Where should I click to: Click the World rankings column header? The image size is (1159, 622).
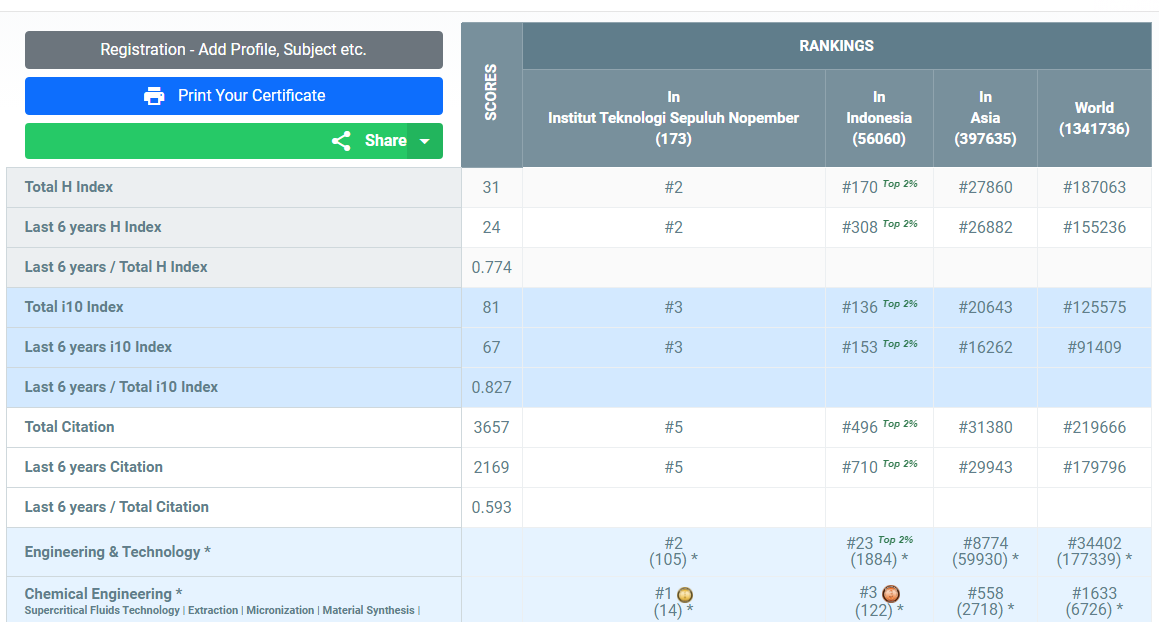tap(1094, 118)
